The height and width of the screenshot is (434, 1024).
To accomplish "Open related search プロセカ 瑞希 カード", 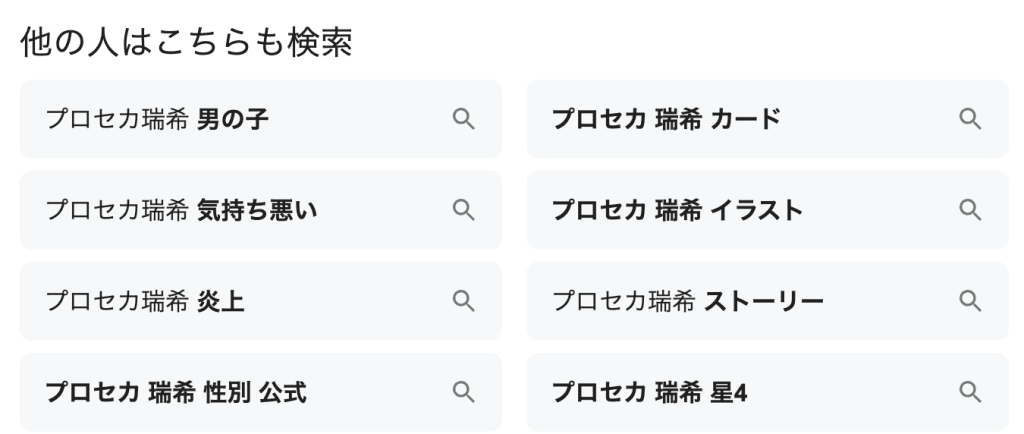I will (x=767, y=119).
